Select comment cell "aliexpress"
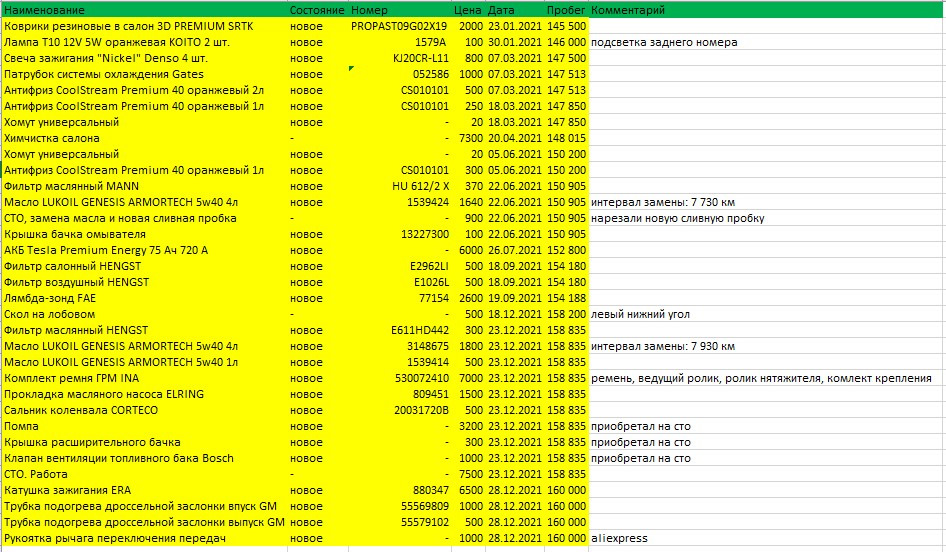Image resolution: width=946 pixels, height=552 pixels. (x=766, y=538)
